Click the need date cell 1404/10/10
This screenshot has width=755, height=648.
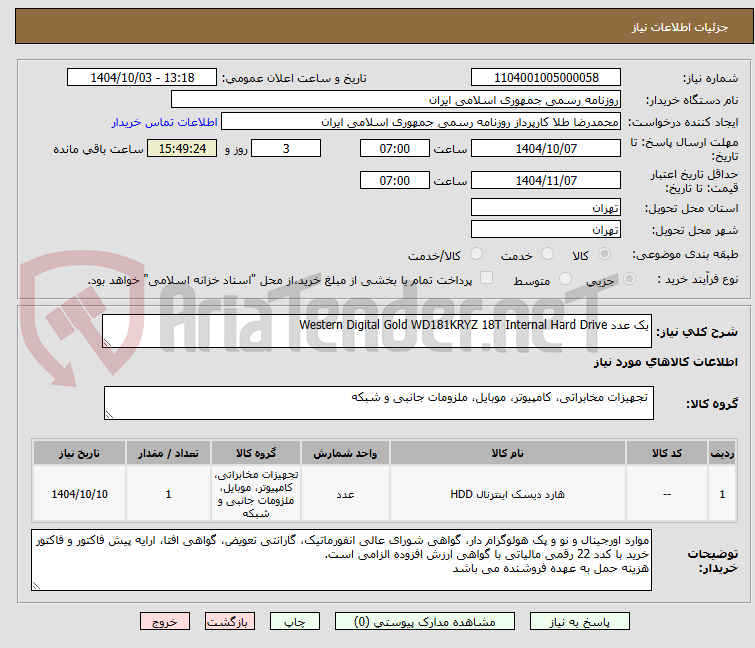[x=79, y=494]
